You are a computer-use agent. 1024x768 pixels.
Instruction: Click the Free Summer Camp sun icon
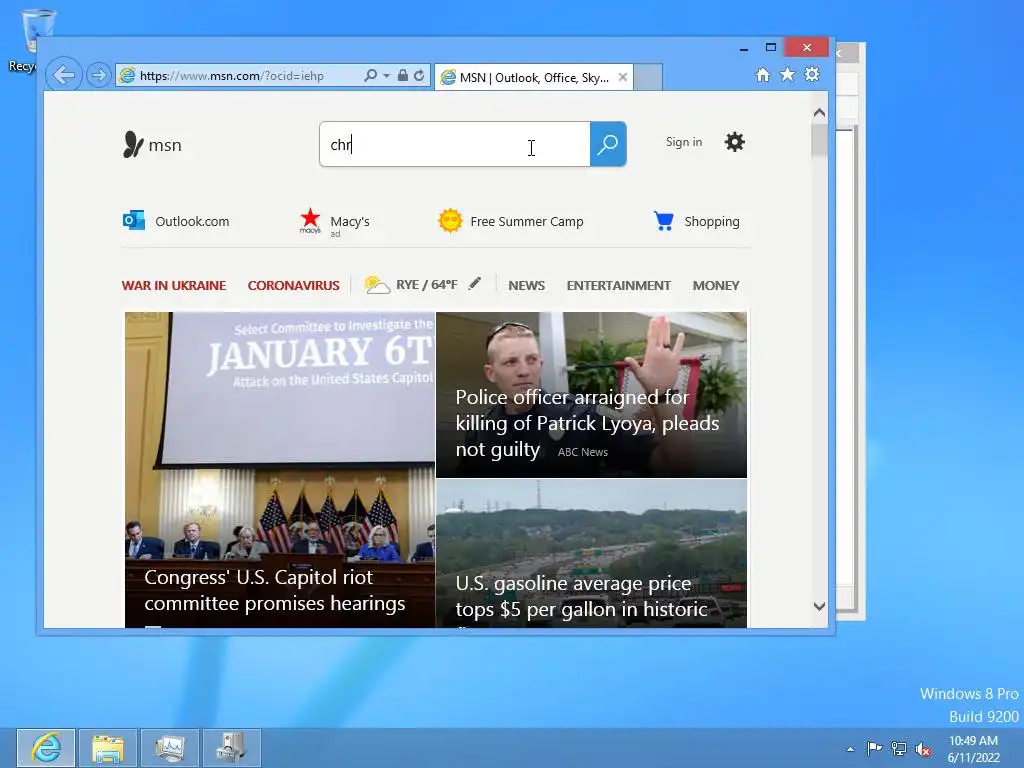click(x=450, y=221)
